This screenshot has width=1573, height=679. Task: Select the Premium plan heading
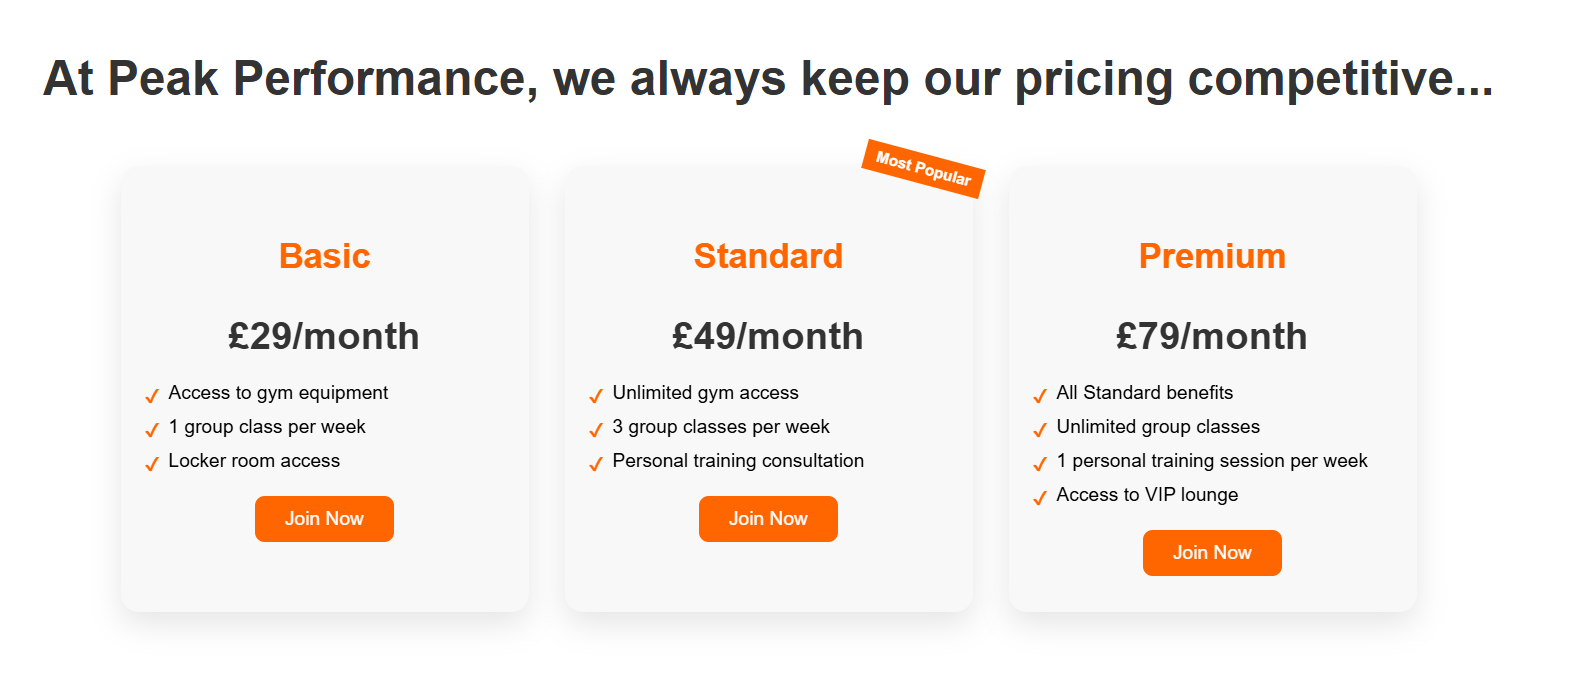(x=1212, y=256)
